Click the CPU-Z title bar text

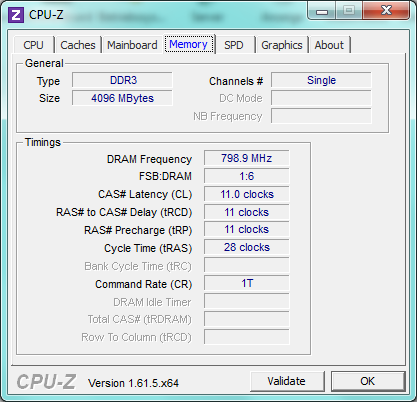[x=46, y=15]
